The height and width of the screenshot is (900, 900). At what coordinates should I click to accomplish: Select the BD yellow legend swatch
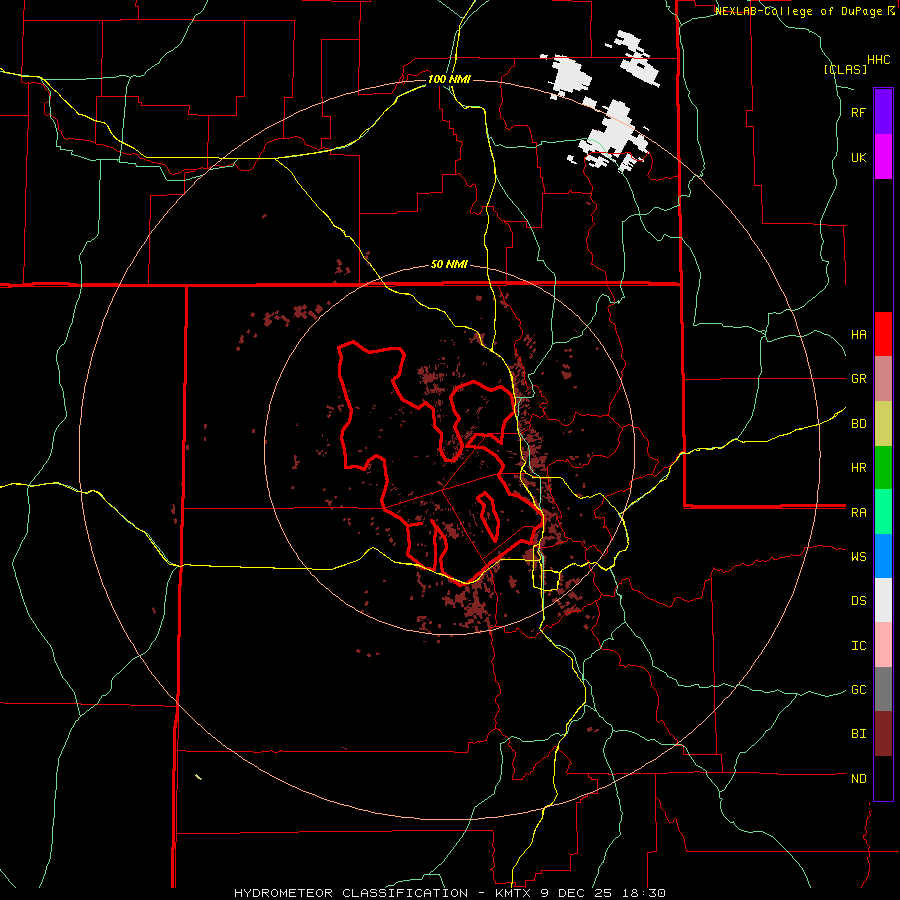(883, 424)
